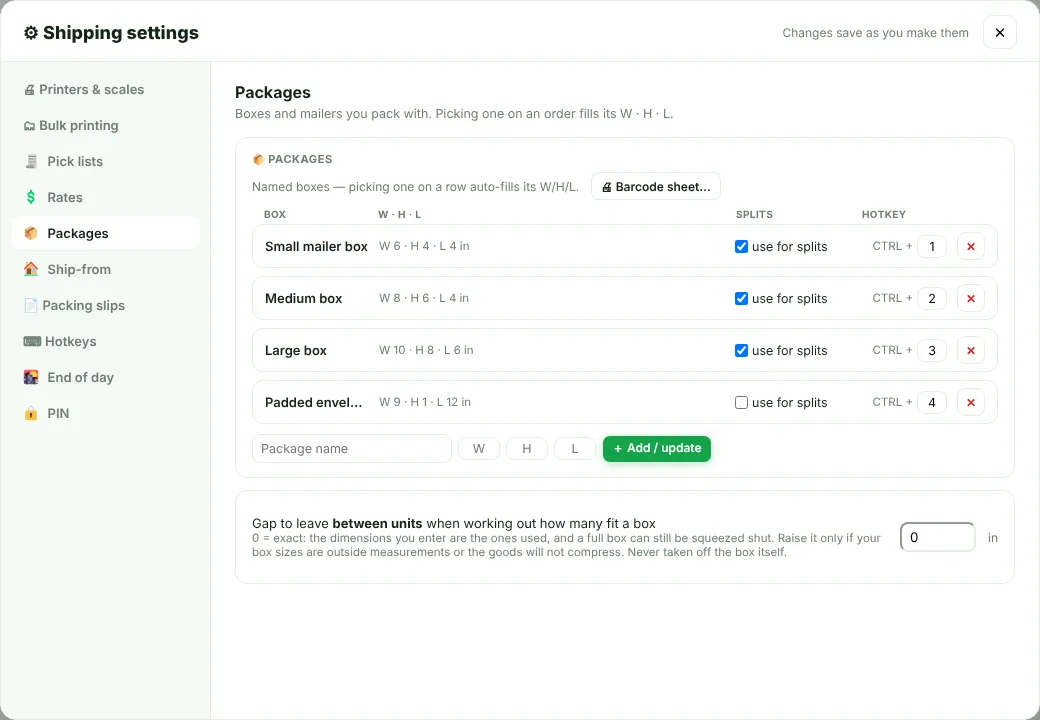Image resolution: width=1040 pixels, height=720 pixels.
Task: Click the gap between units input
Action: point(937,537)
